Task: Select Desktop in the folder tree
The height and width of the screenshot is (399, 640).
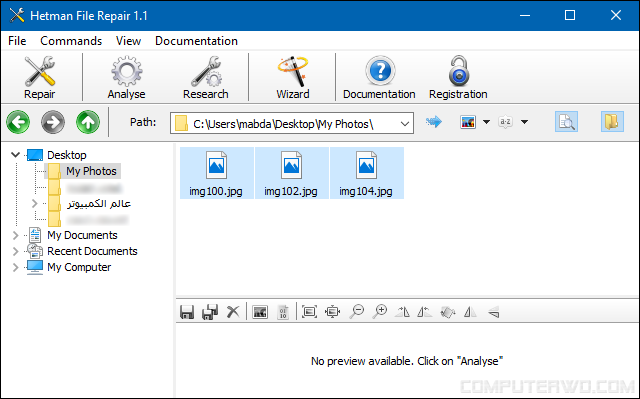Action: (x=67, y=155)
